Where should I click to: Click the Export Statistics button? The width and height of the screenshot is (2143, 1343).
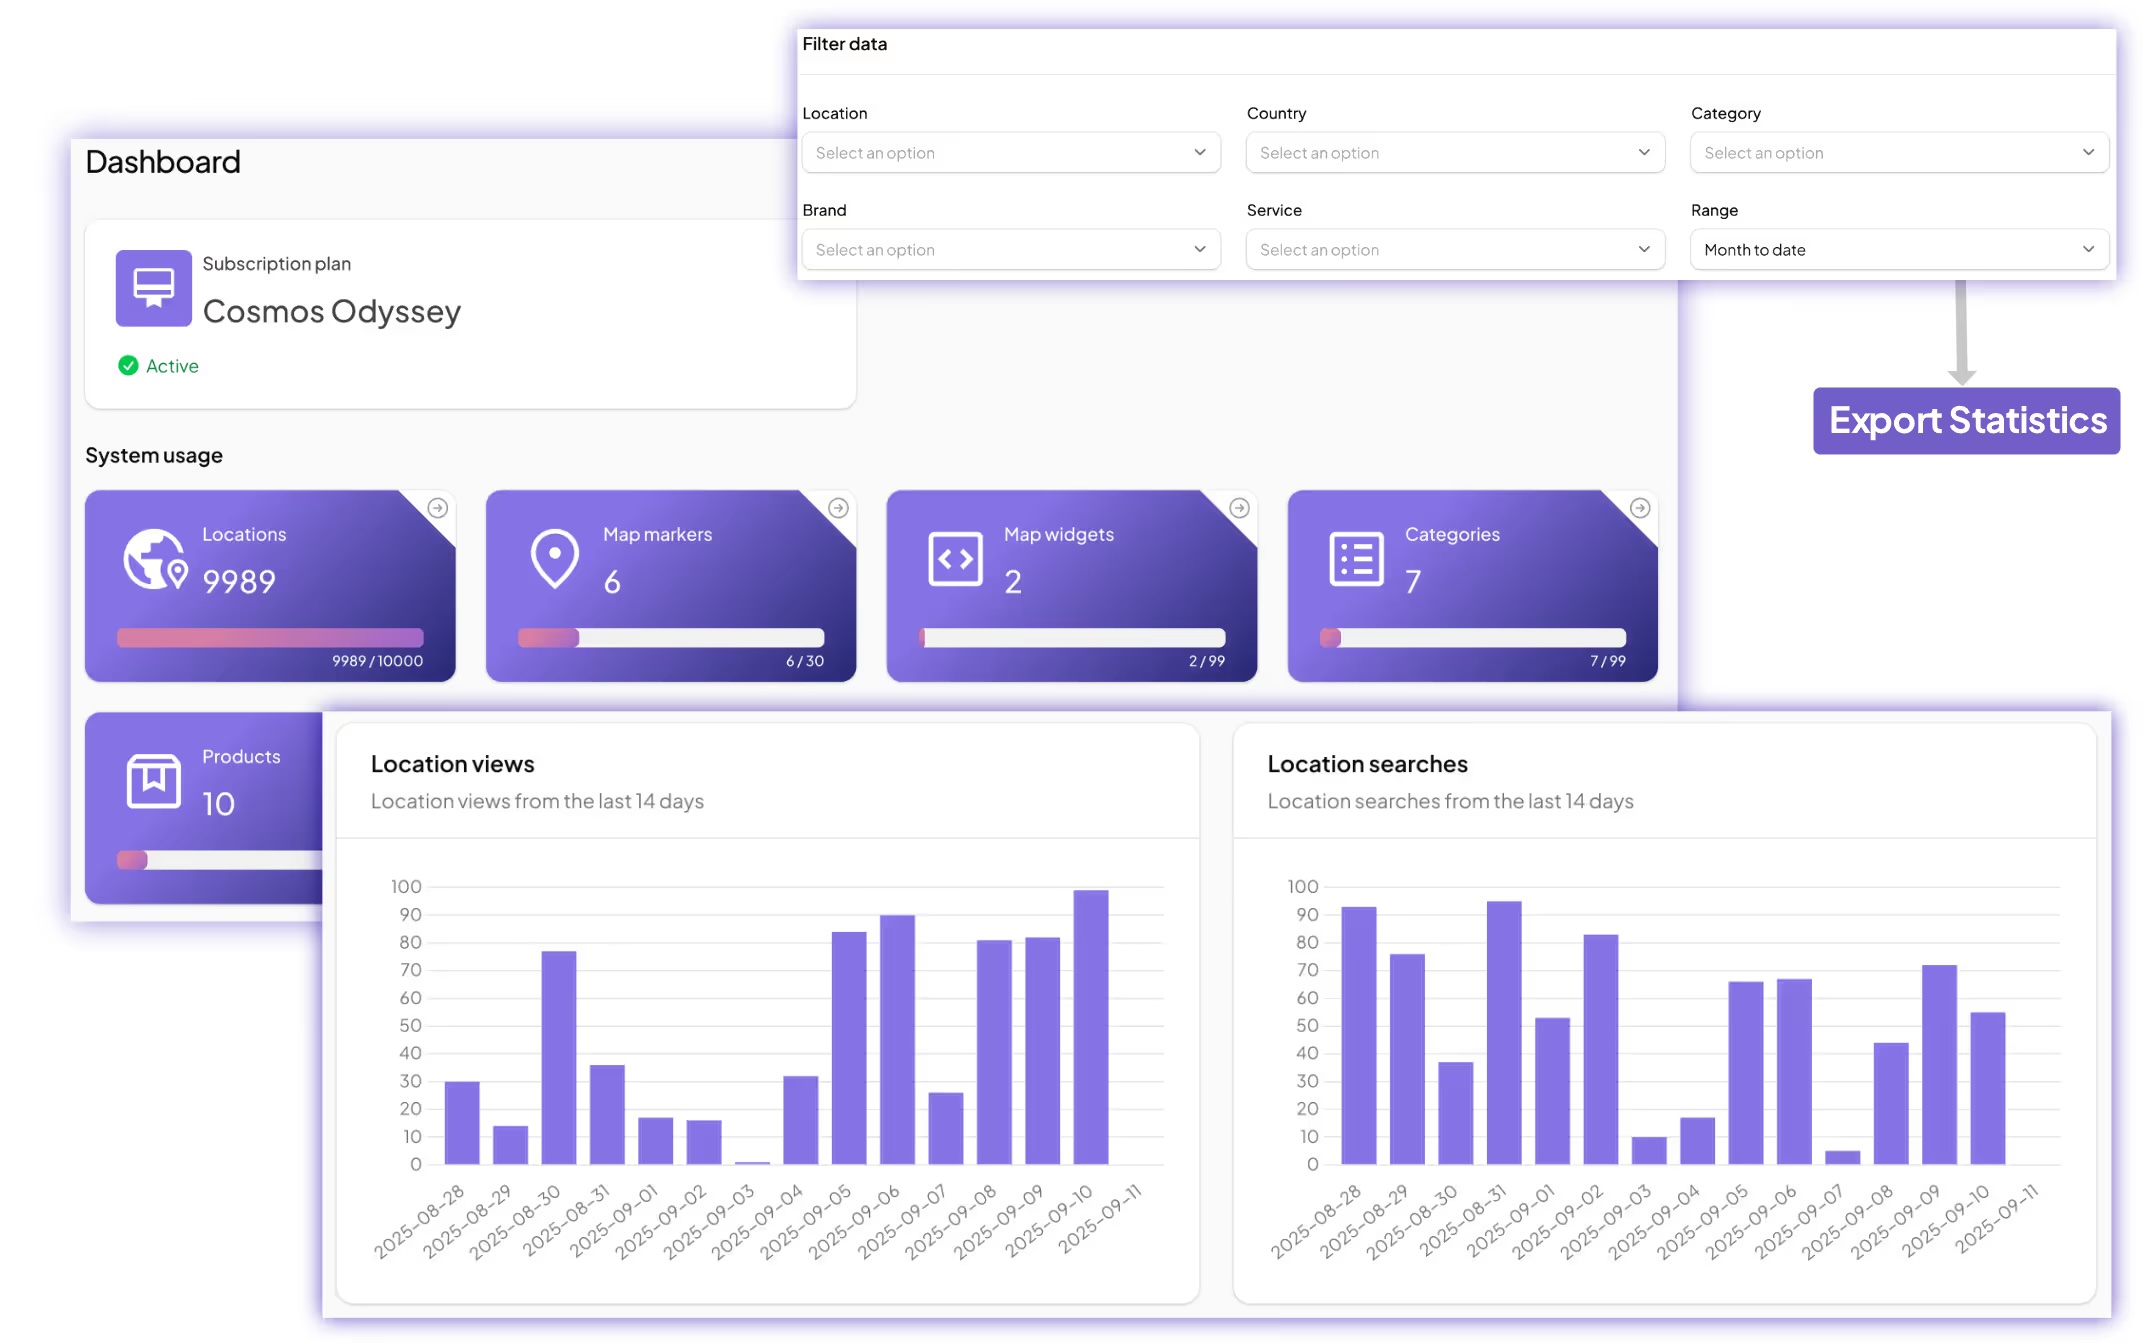1966,421
